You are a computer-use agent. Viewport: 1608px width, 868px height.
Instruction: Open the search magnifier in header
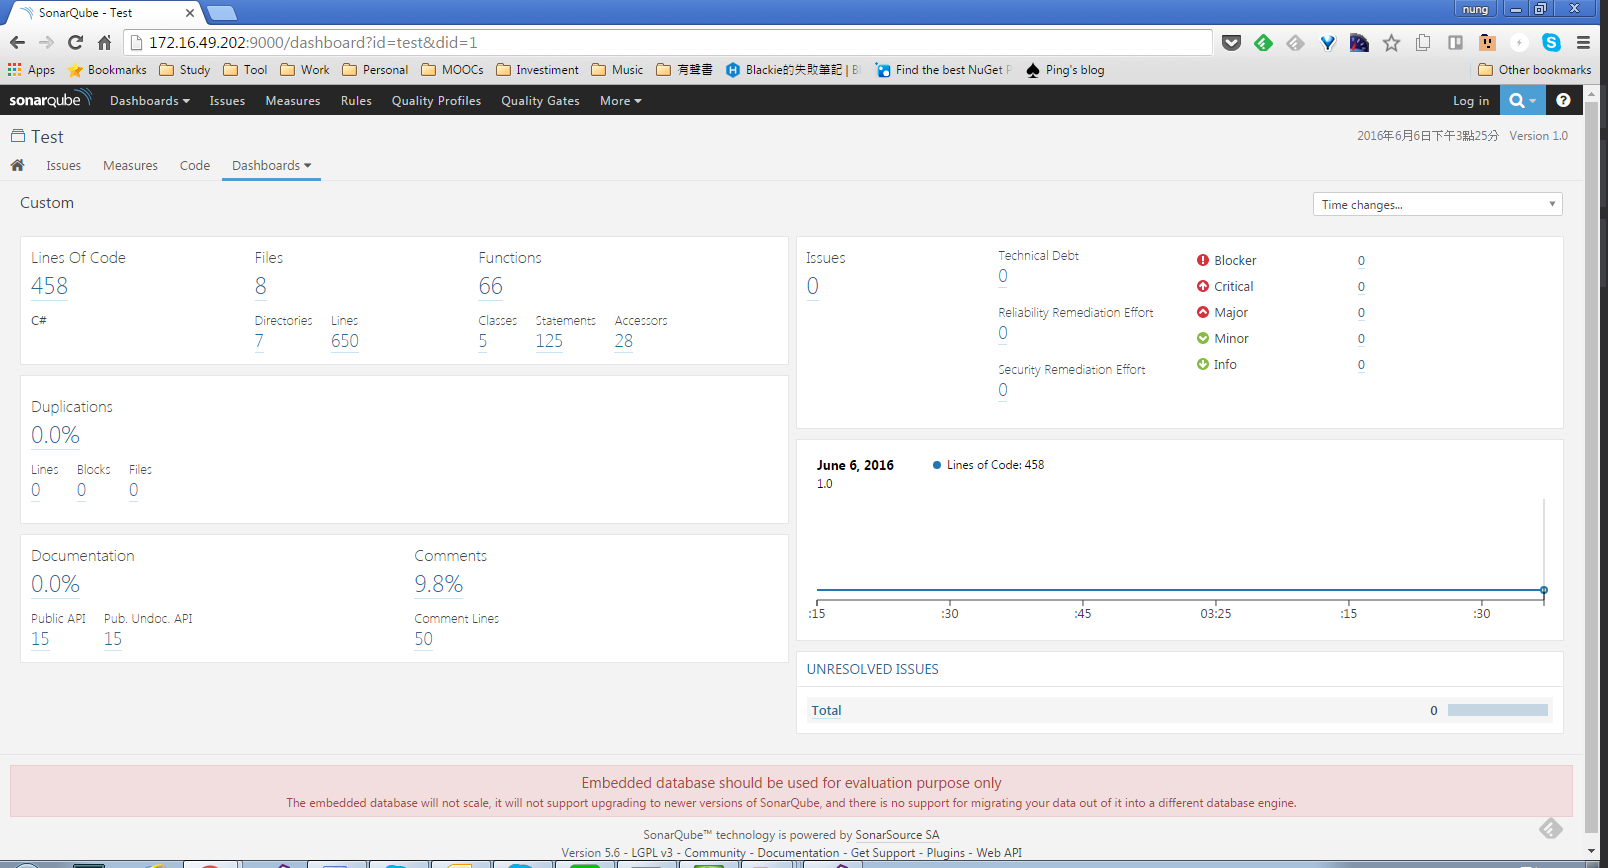tap(1522, 100)
